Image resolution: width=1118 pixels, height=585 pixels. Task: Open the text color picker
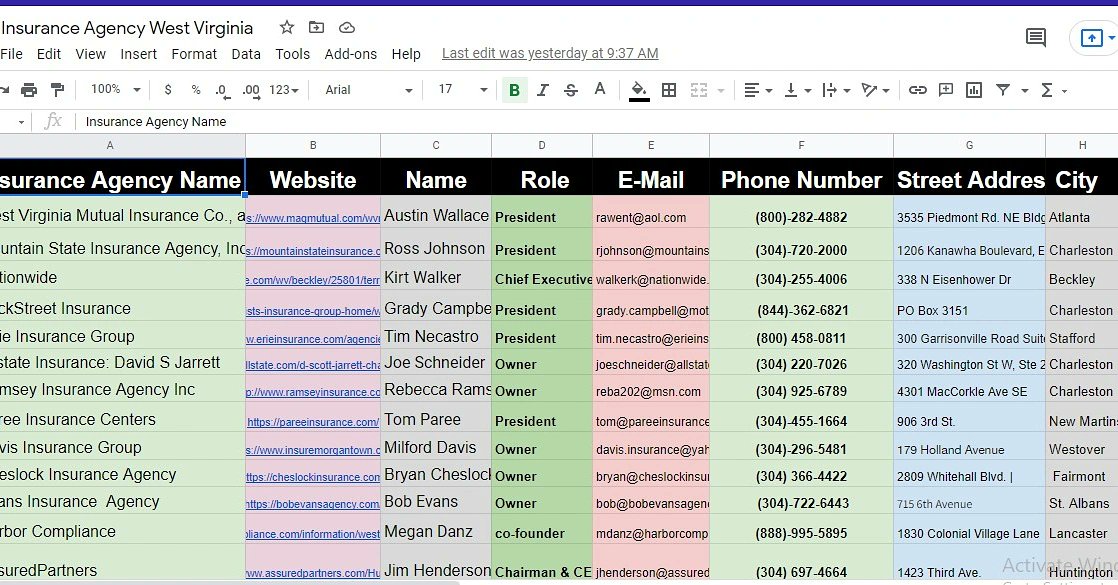coord(600,89)
